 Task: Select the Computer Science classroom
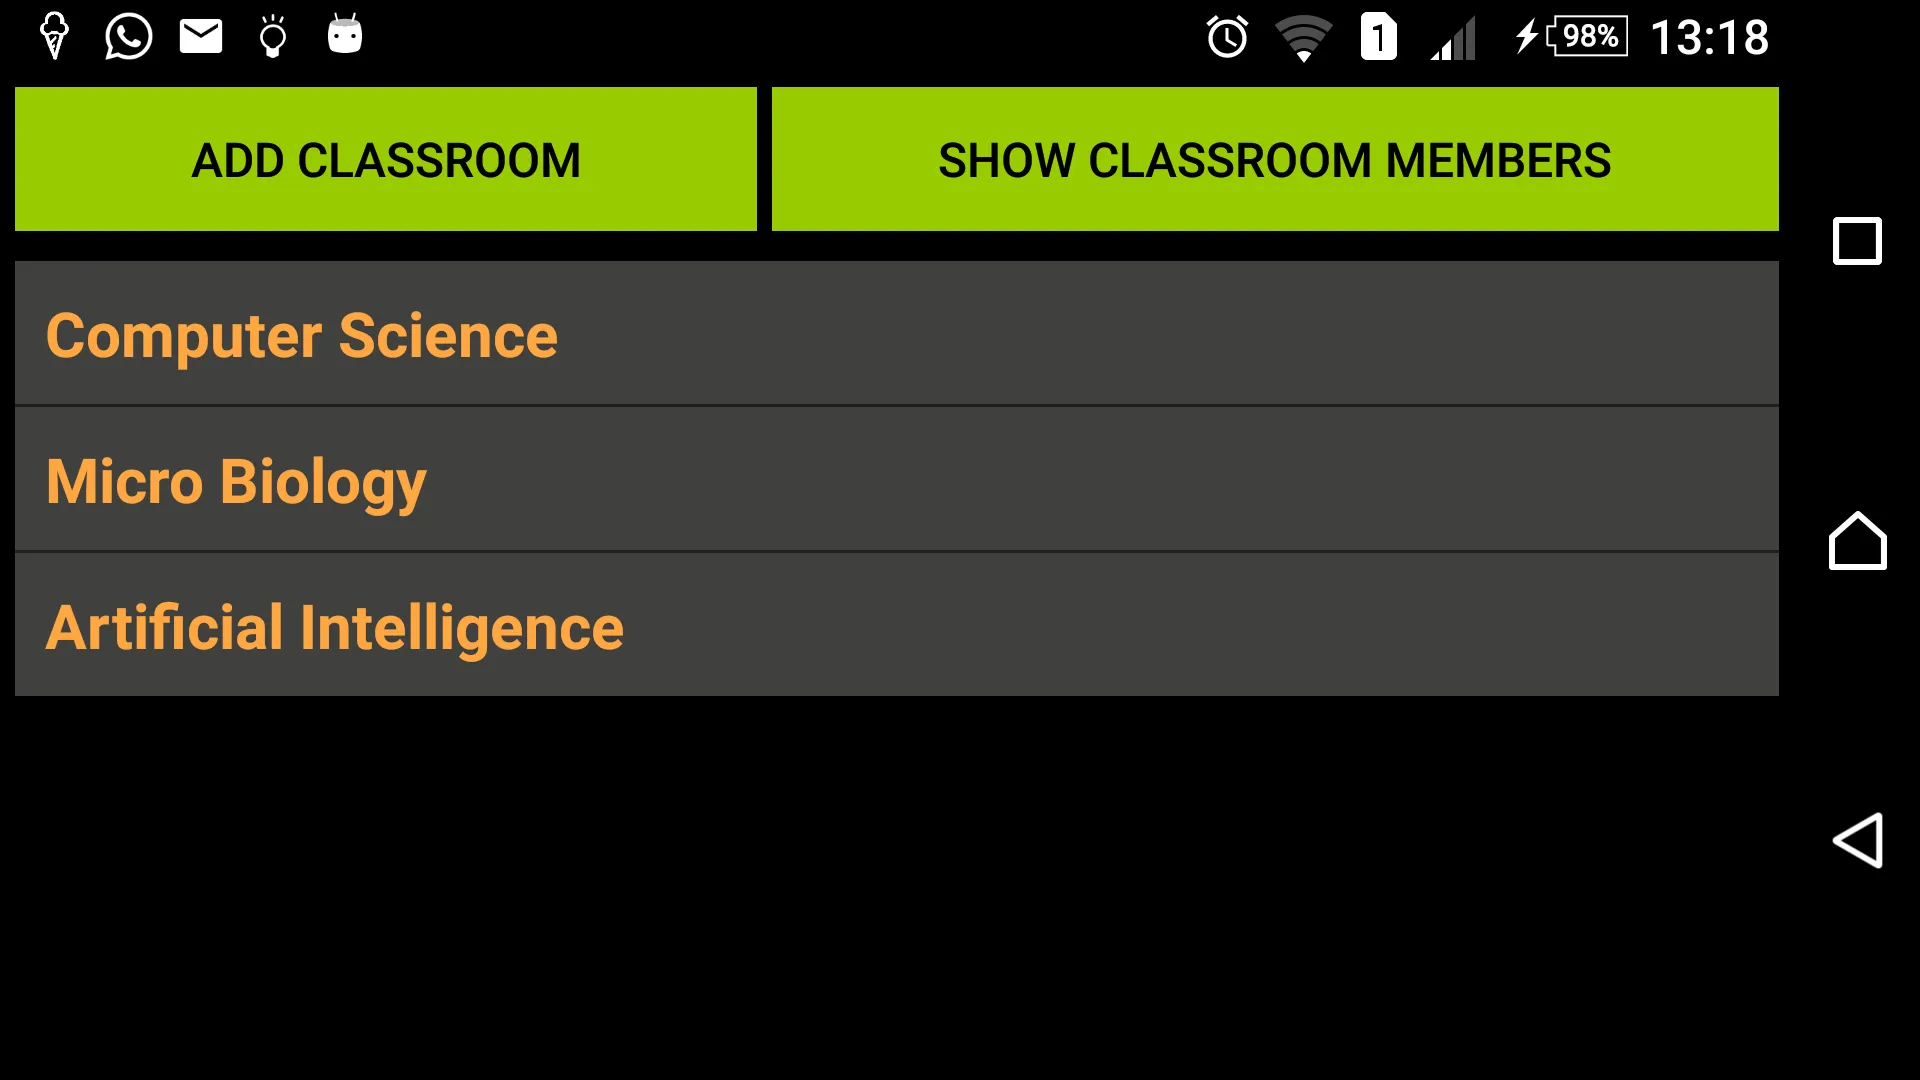click(x=897, y=335)
